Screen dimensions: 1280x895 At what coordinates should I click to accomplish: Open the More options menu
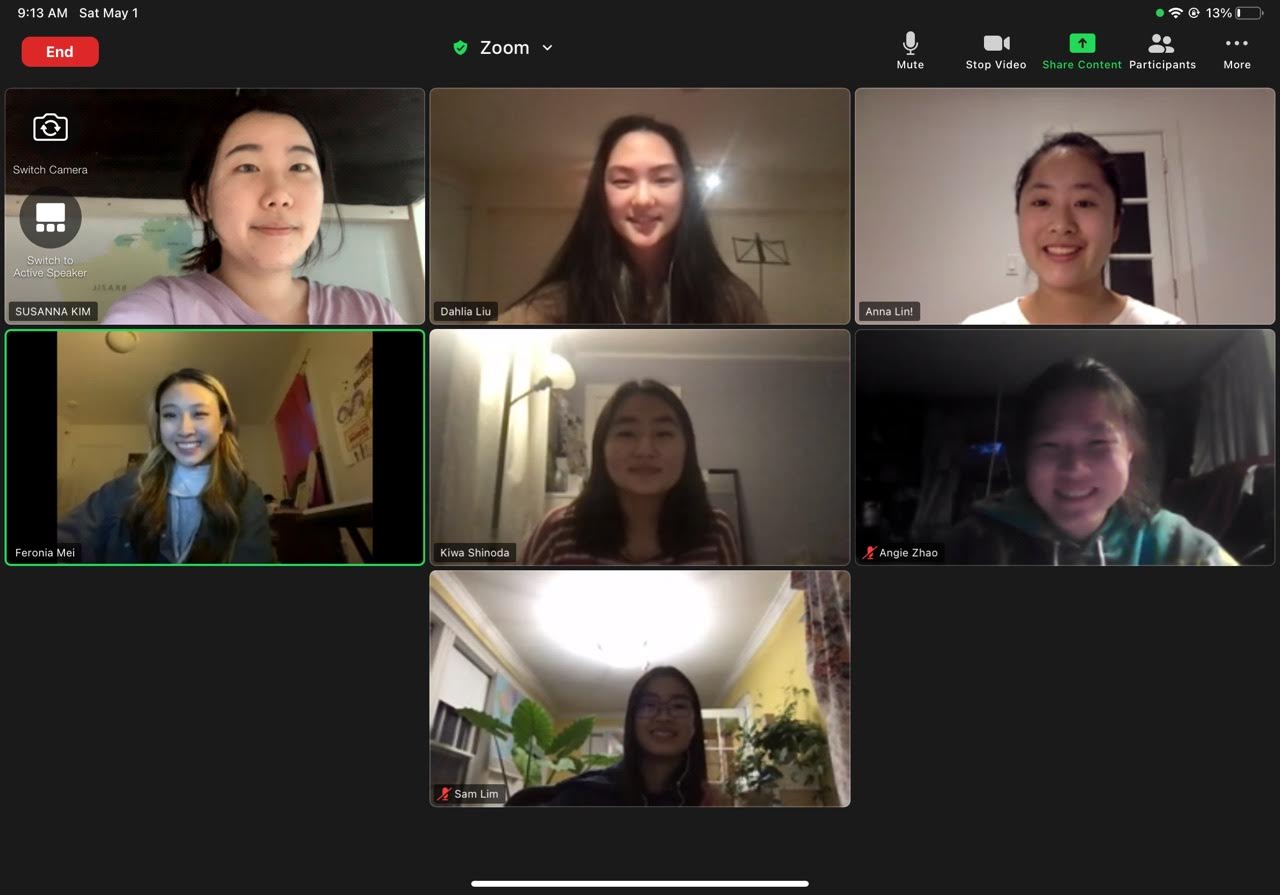tap(1237, 51)
